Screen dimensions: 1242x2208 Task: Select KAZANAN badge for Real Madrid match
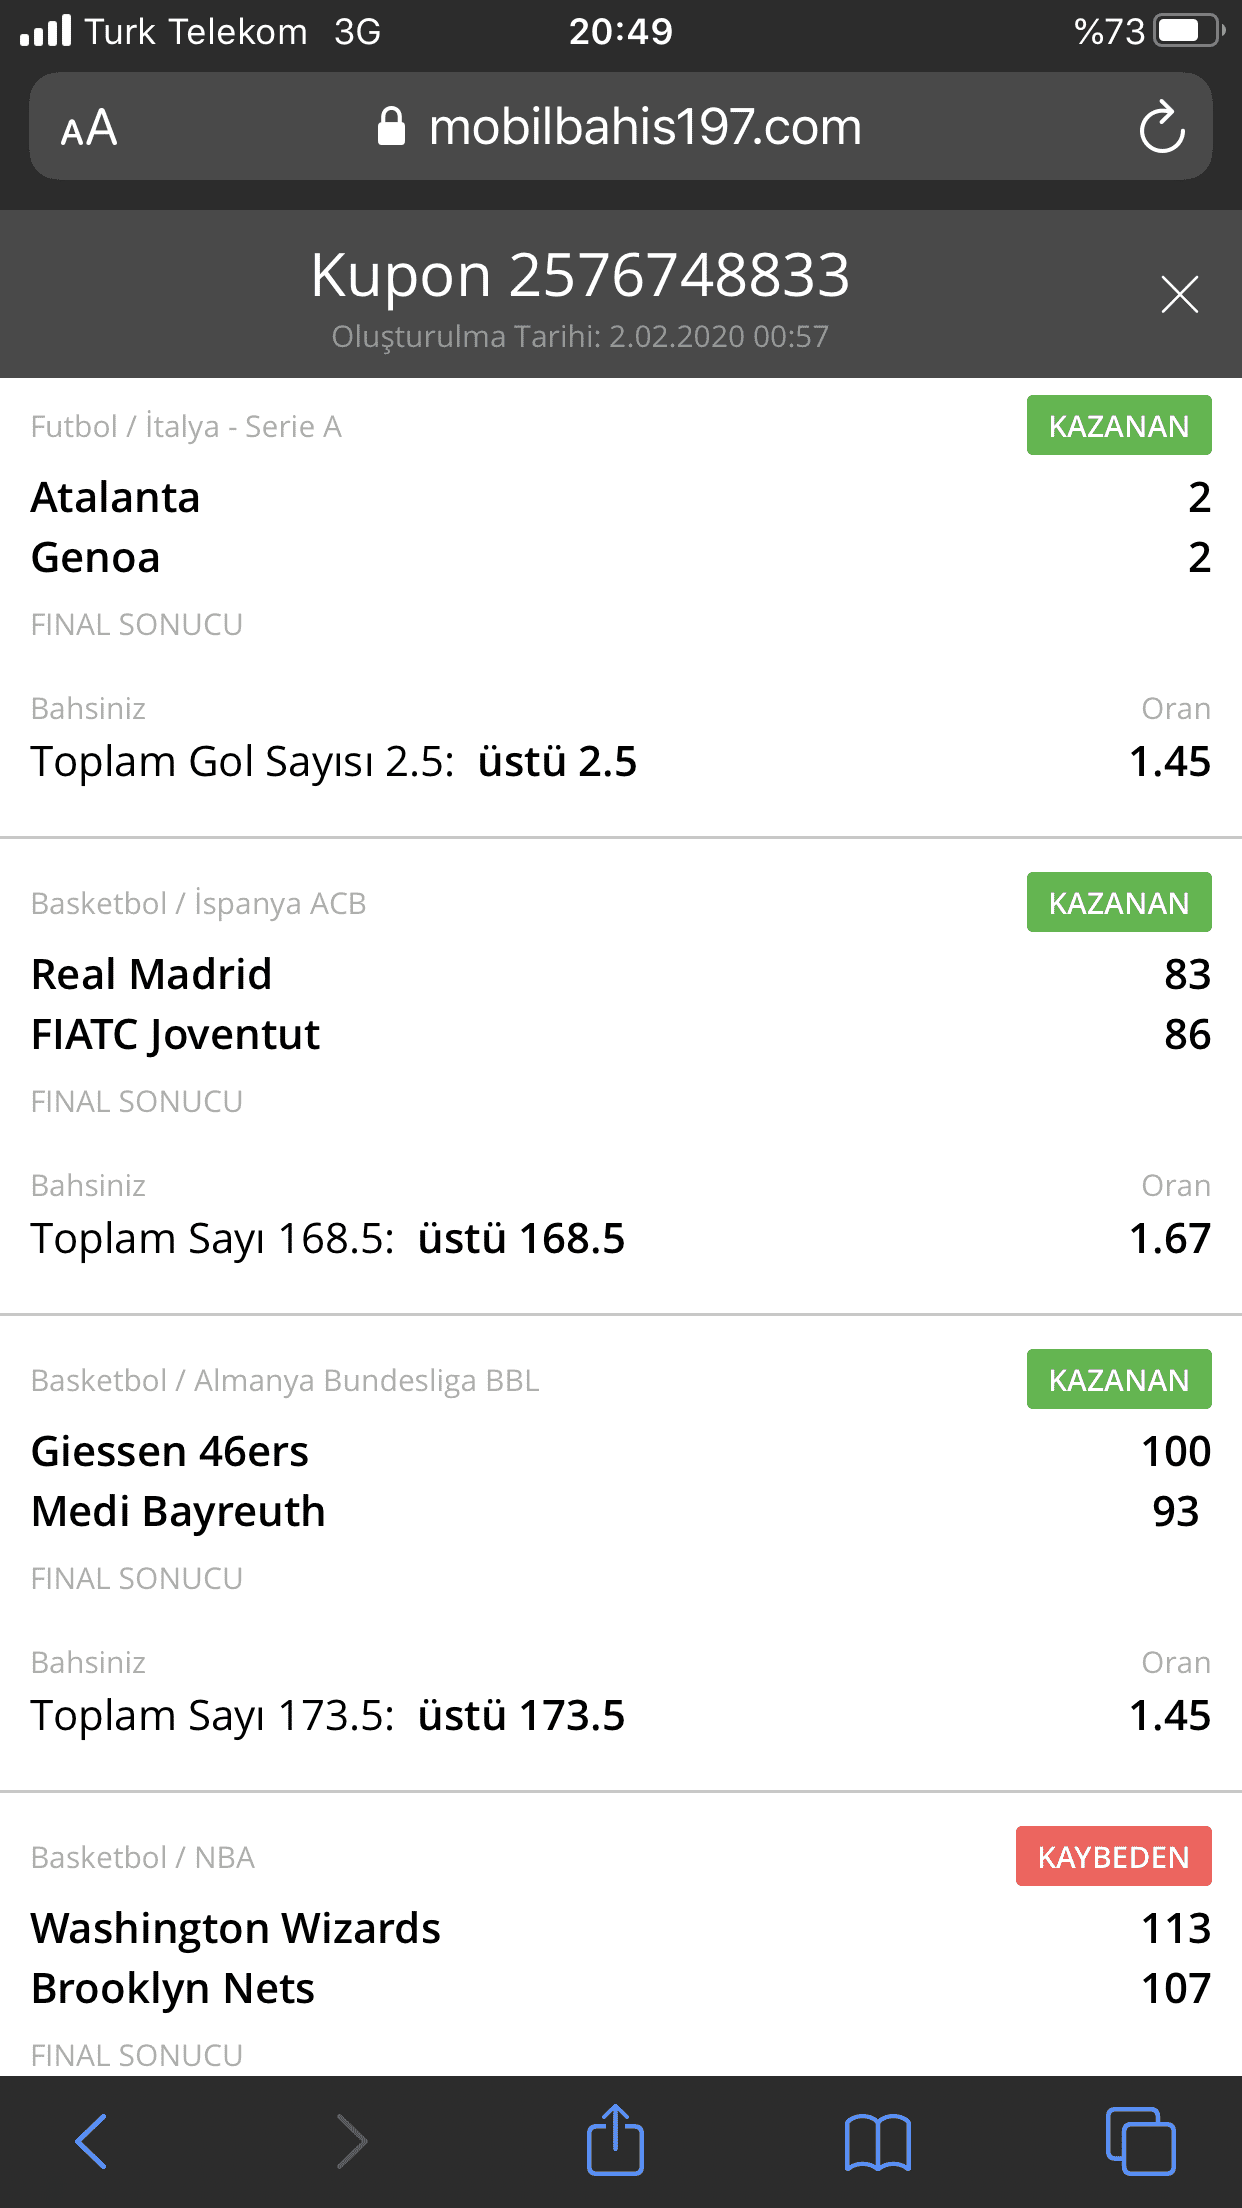point(1119,902)
